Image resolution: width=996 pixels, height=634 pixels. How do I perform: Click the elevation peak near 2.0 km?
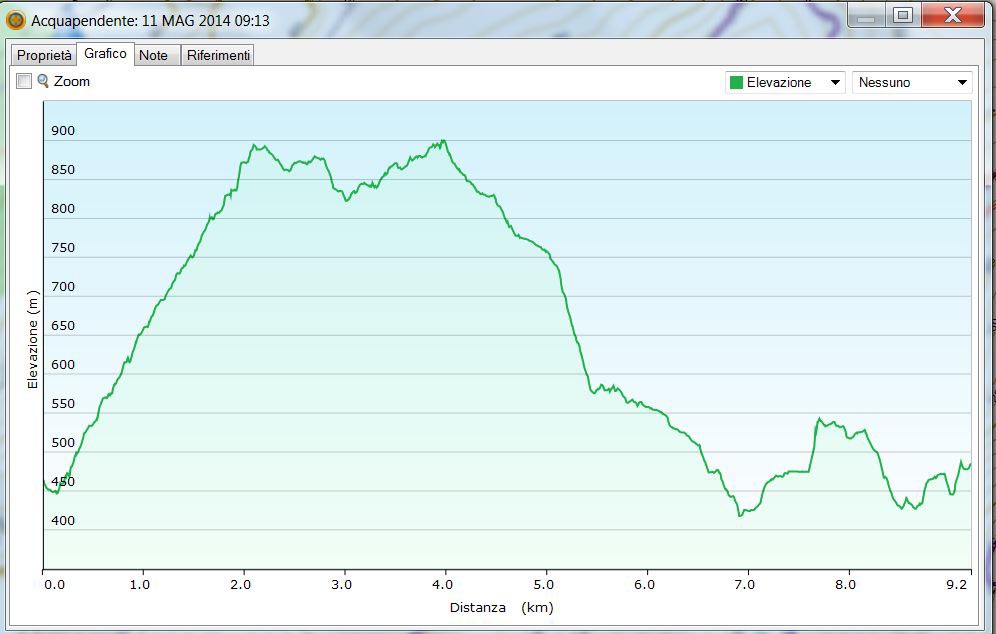tap(253, 146)
